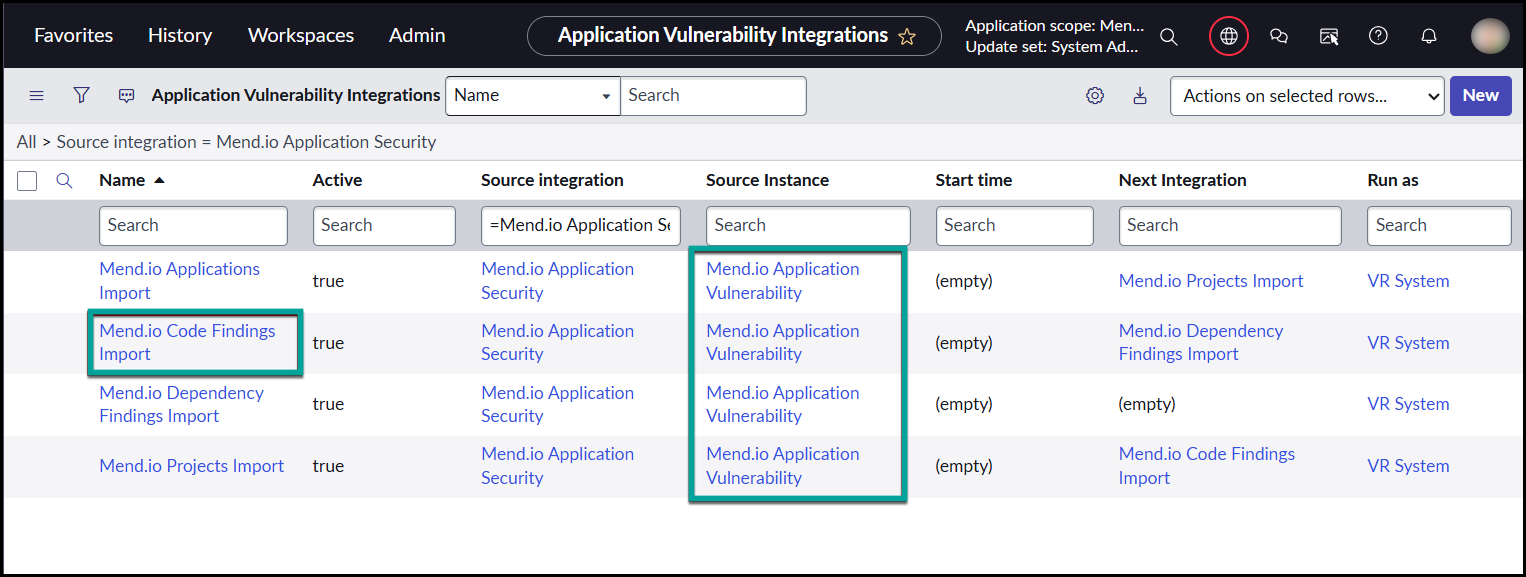Open the Workspaces menu

[x=301, y=35]
